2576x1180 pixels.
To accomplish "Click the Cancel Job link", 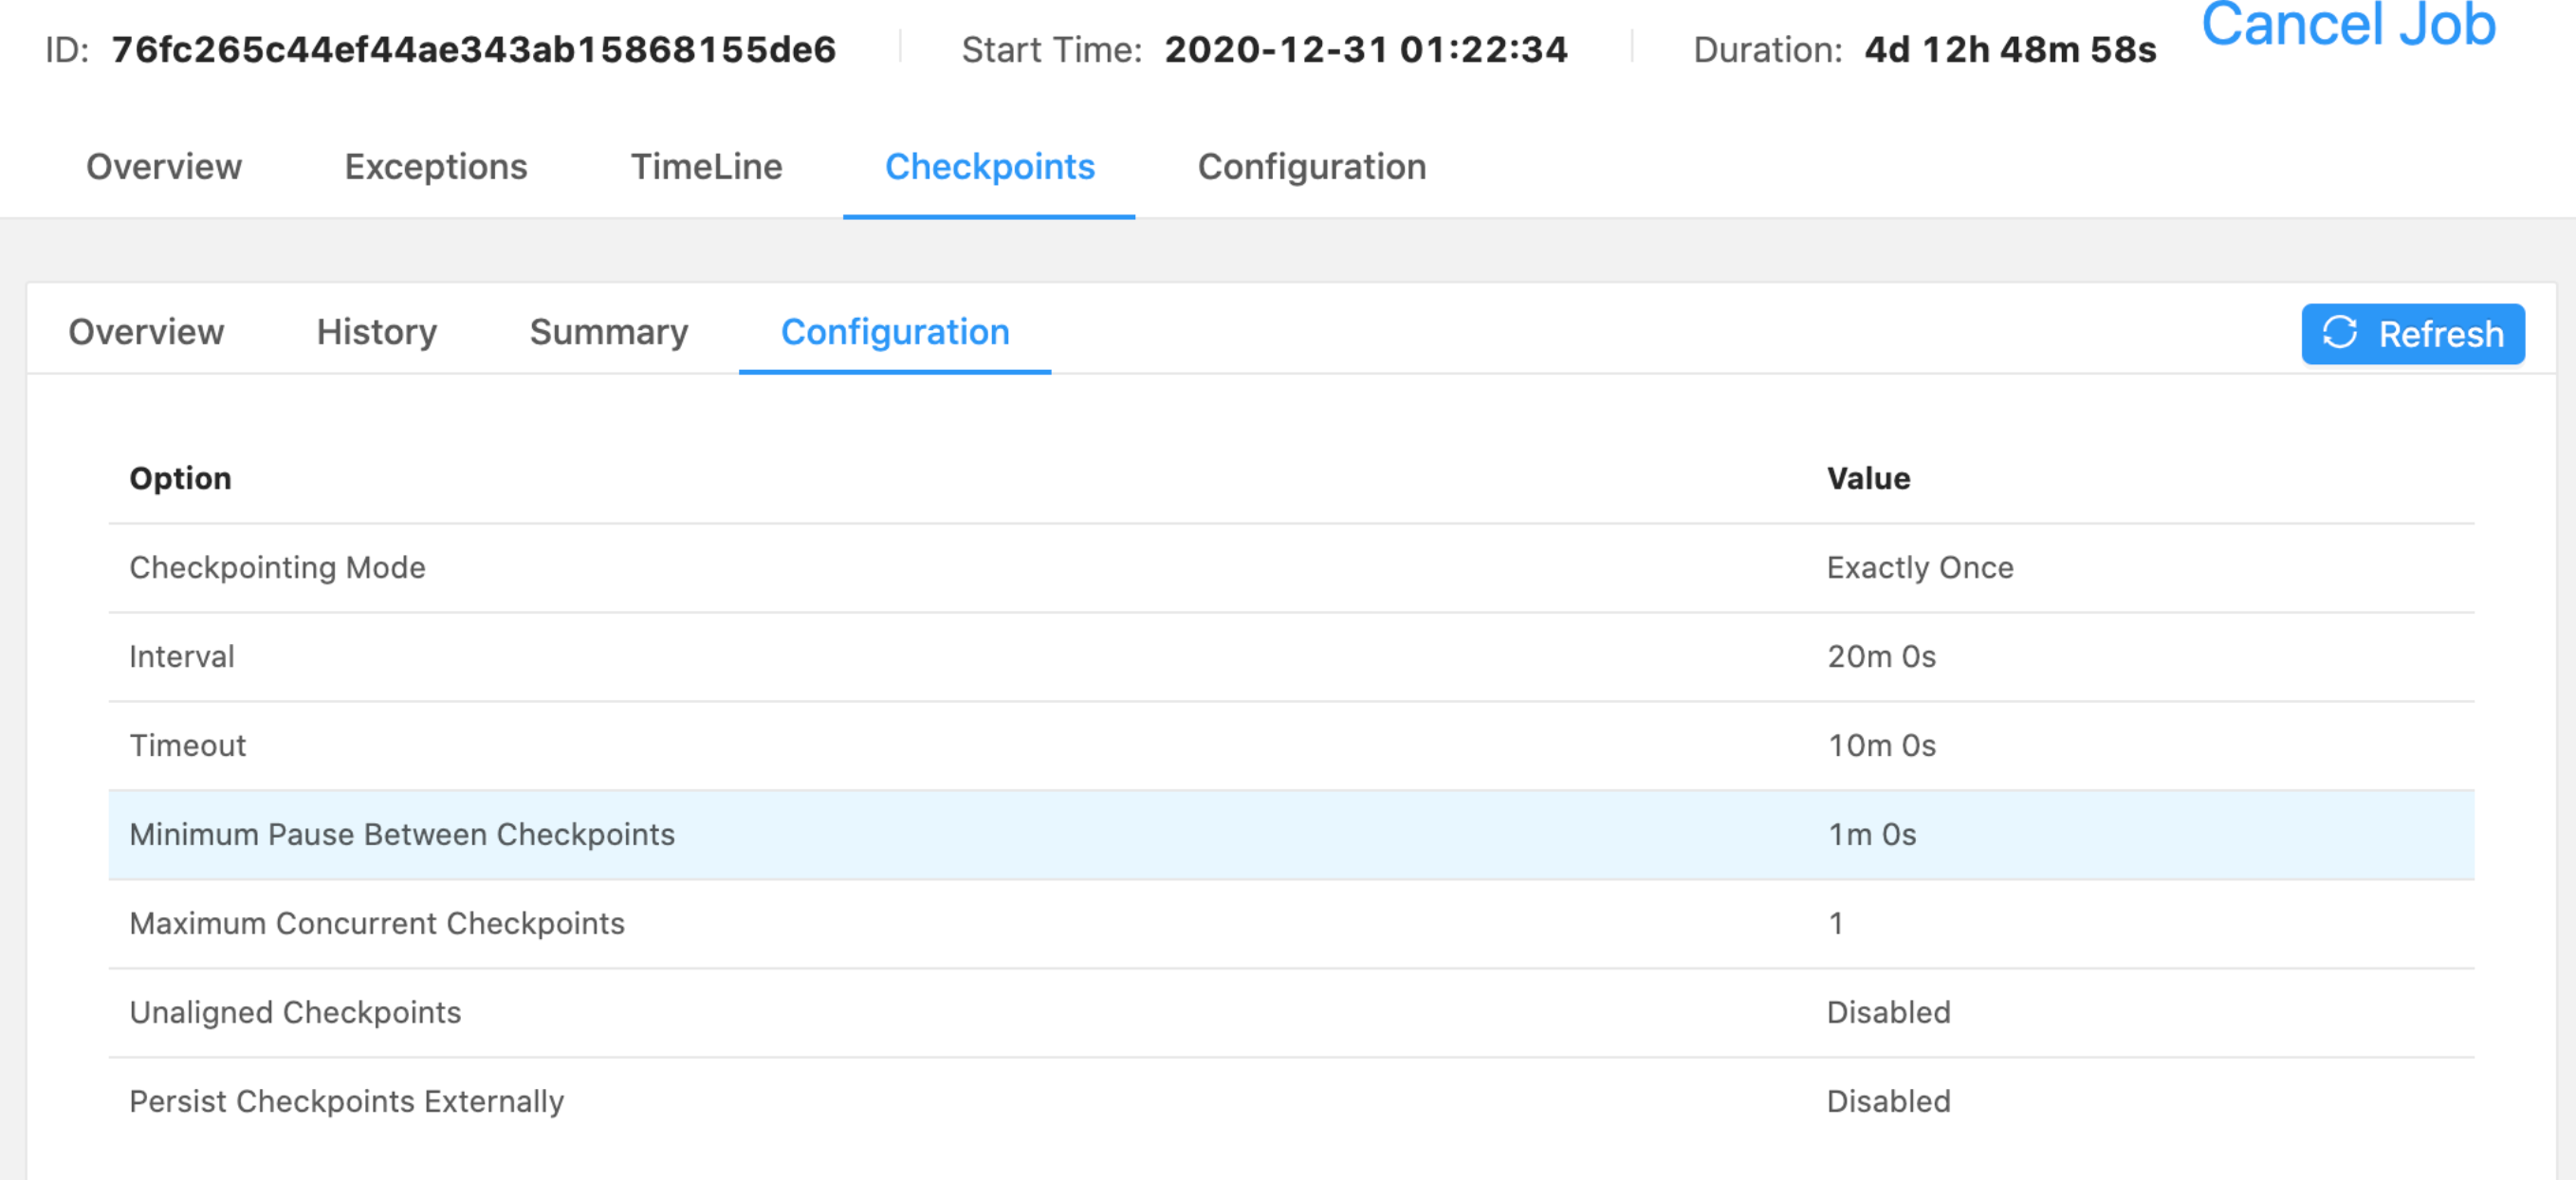I will 2348,24.
